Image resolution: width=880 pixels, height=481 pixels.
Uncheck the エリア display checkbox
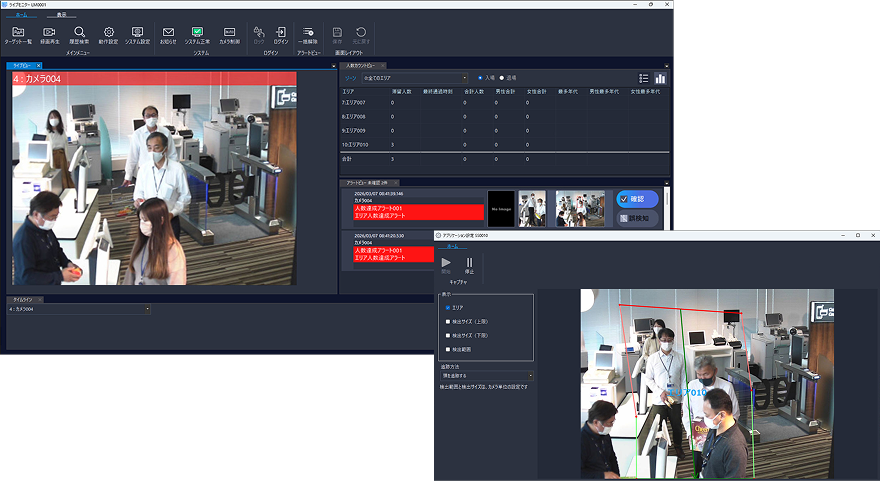click(x=446, y=308)
